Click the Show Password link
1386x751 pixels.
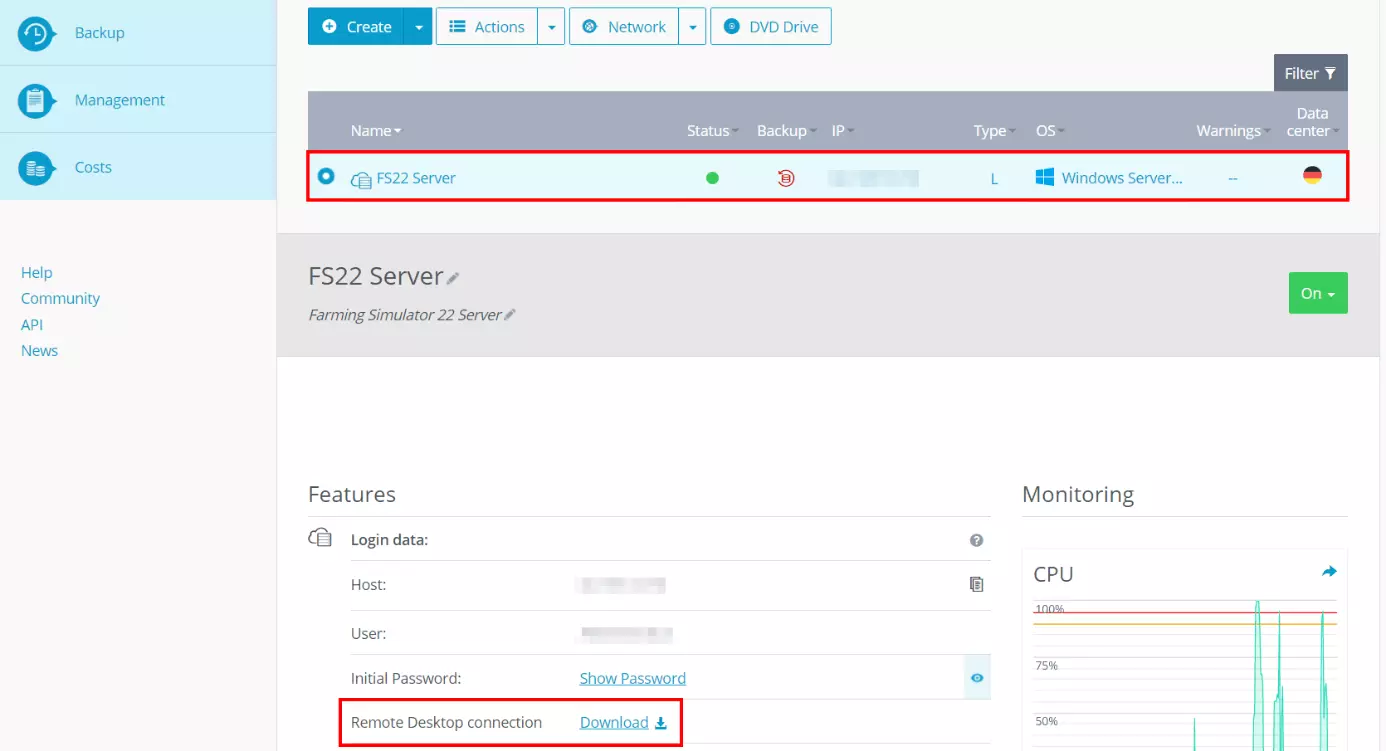(633, 678)
